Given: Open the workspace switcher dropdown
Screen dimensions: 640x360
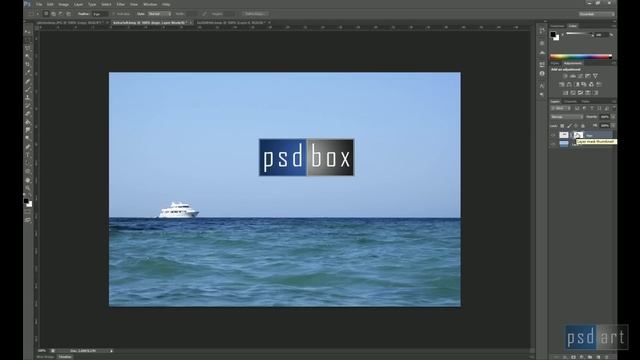Looking at the screenshot, I should pyautogui.click(x=597, y=14).
